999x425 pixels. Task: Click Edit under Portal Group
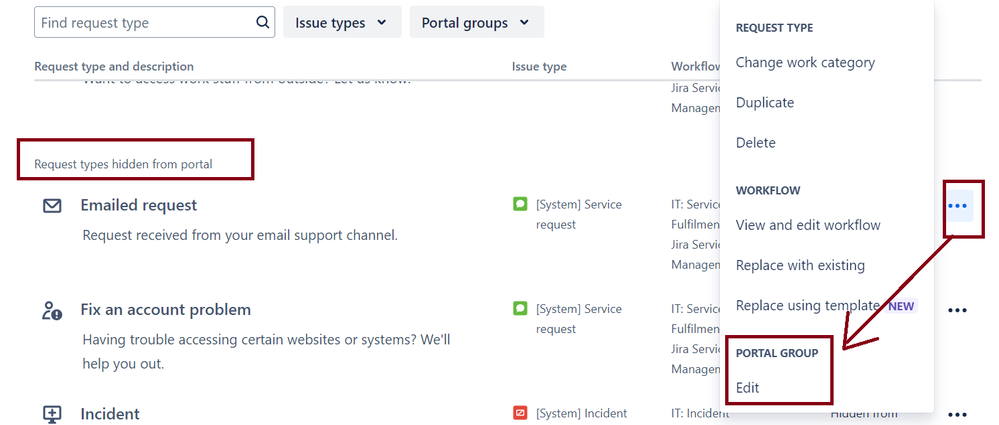(x=747, y=387)
